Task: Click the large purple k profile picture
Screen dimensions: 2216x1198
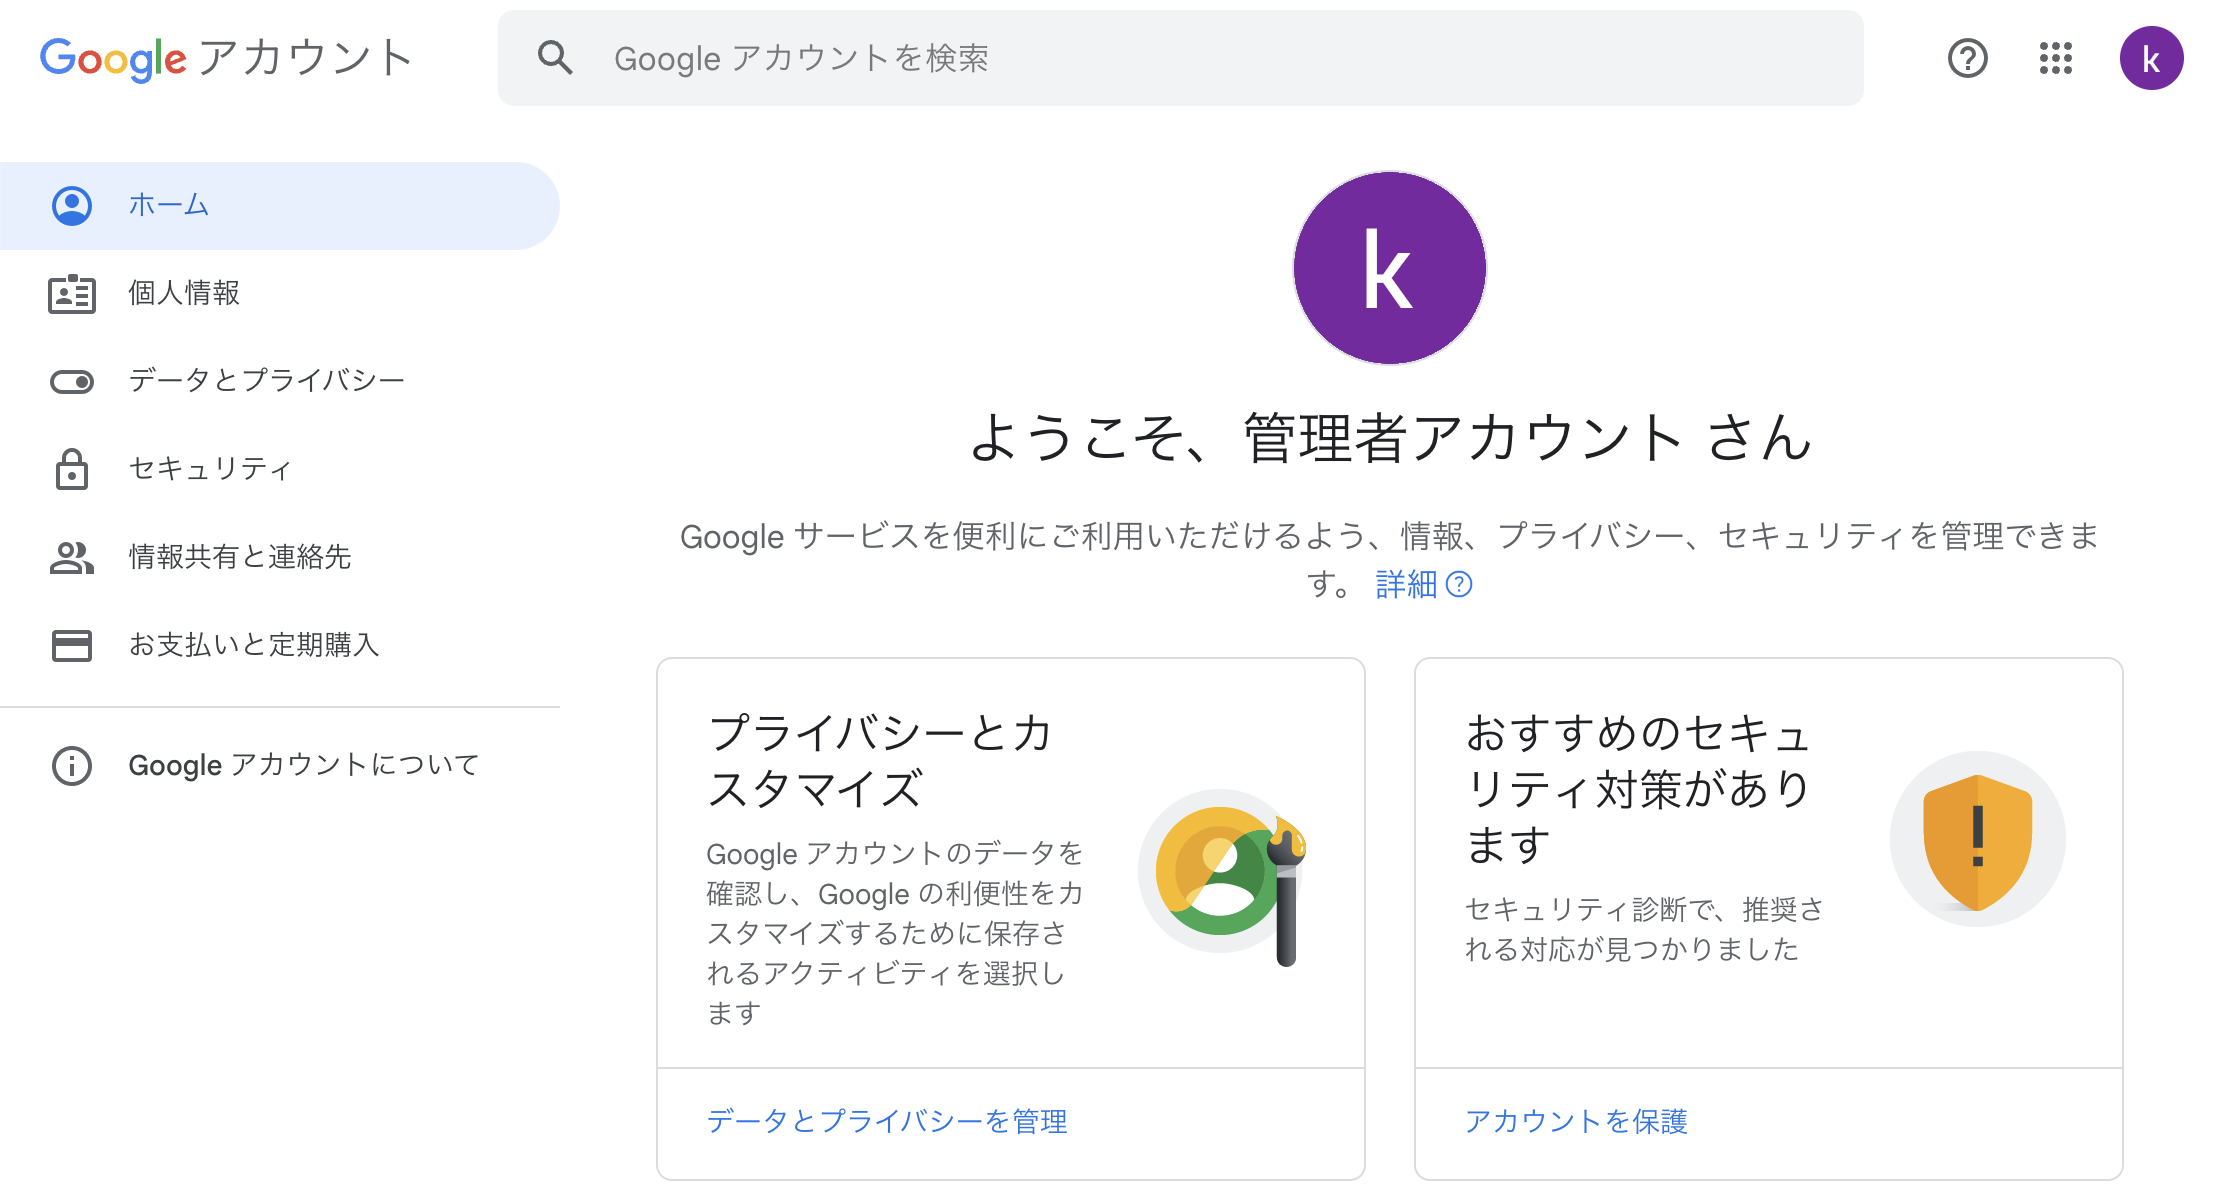Action: pyautogui.click(x=1389, y=268)
